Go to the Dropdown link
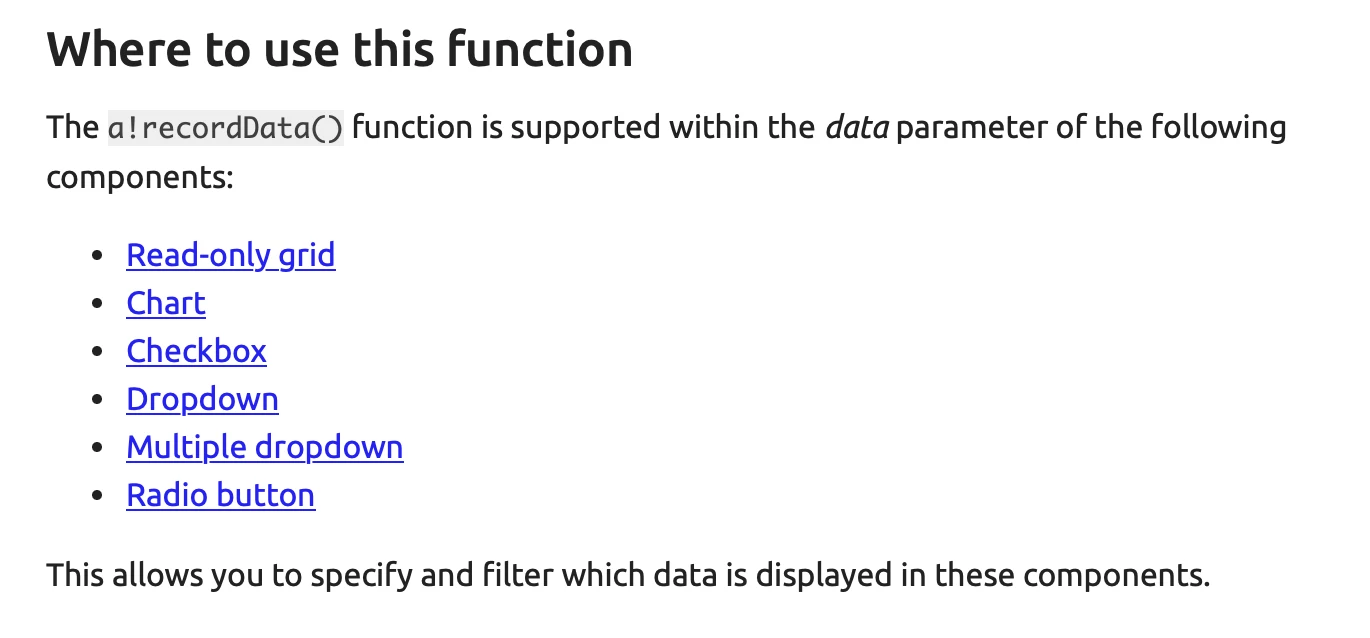The height and width of the screenshot is (638, 1370). (x=202, y=400)
